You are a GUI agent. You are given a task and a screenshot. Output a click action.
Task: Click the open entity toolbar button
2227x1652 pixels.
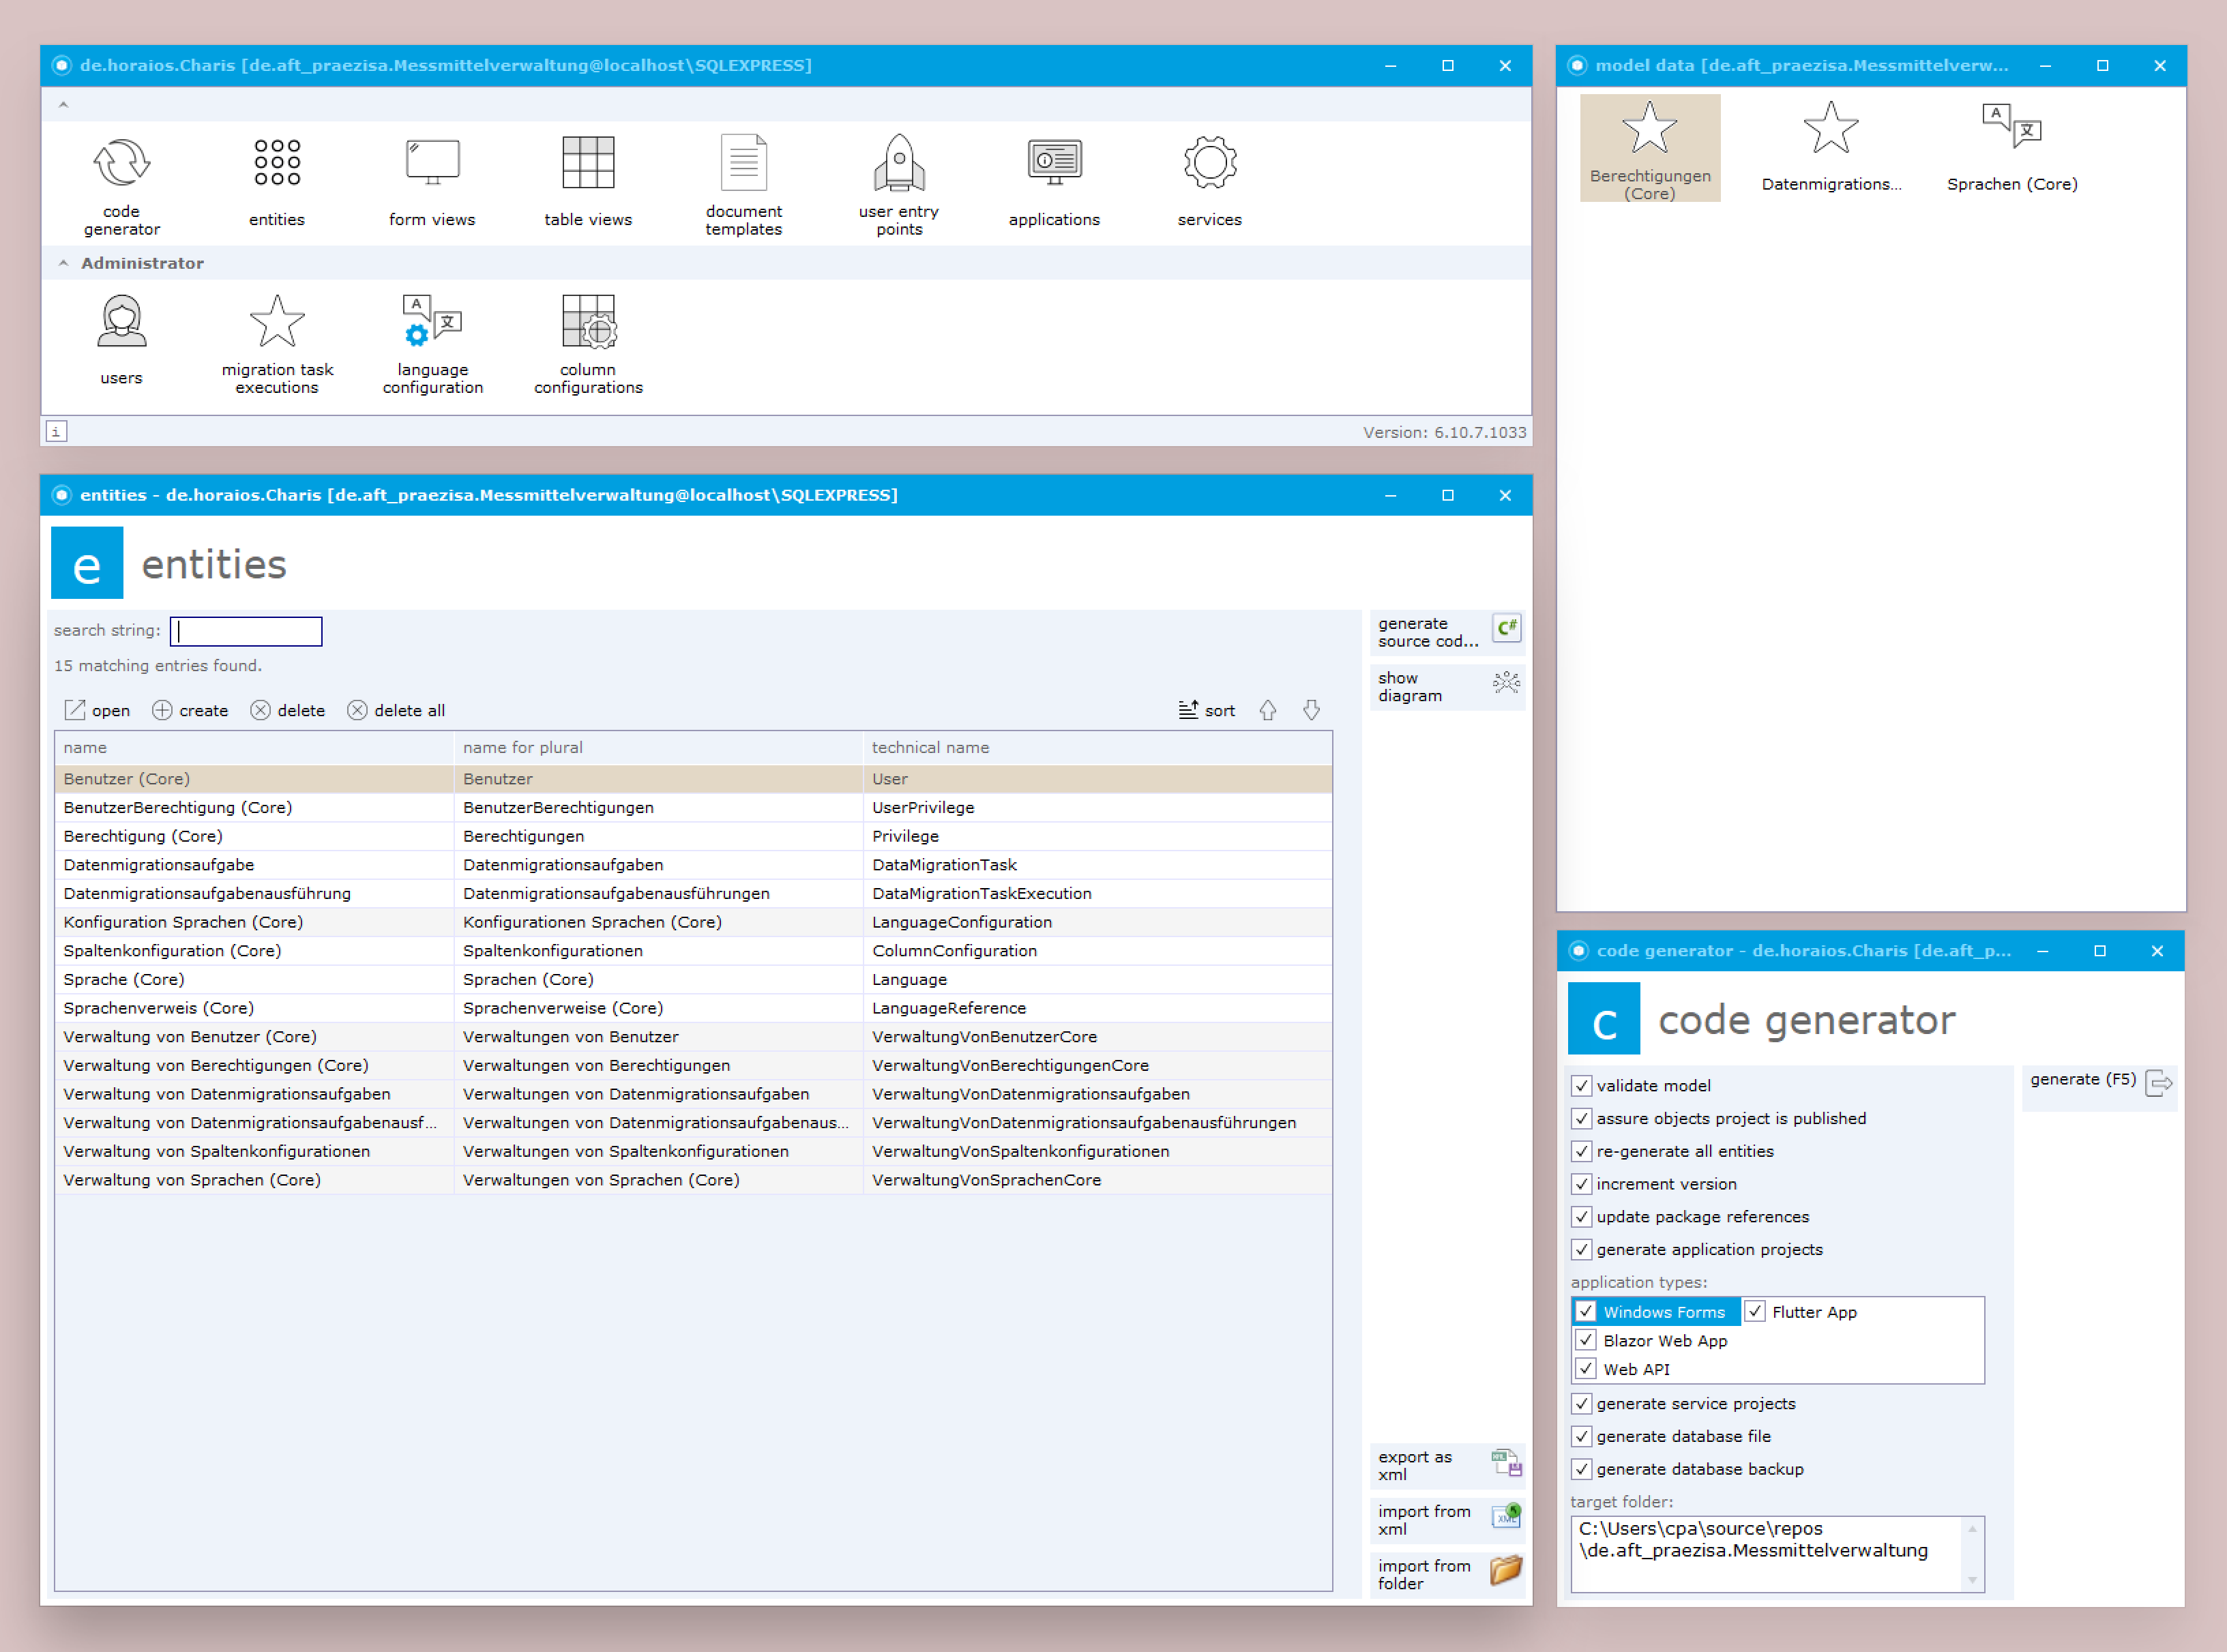point(98,710)
